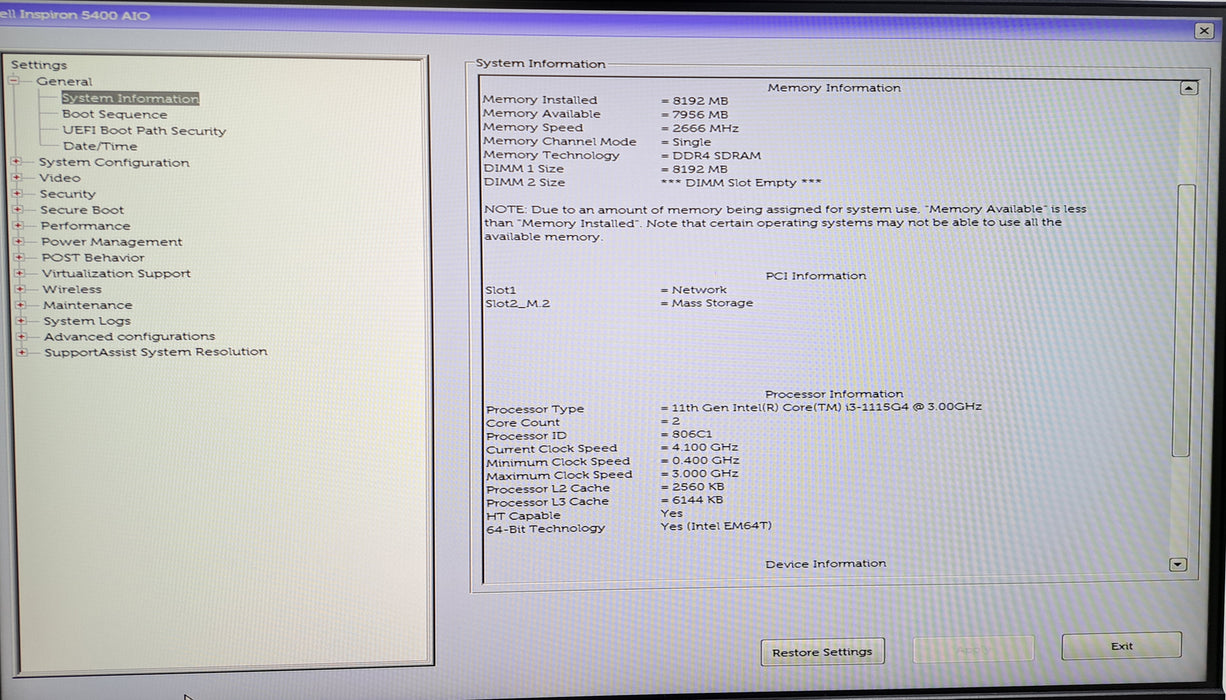Image resolution: width=1226 pixels, height=700 pixels.
Task: Close the BIOS setup window
Action: [1204, 31]
